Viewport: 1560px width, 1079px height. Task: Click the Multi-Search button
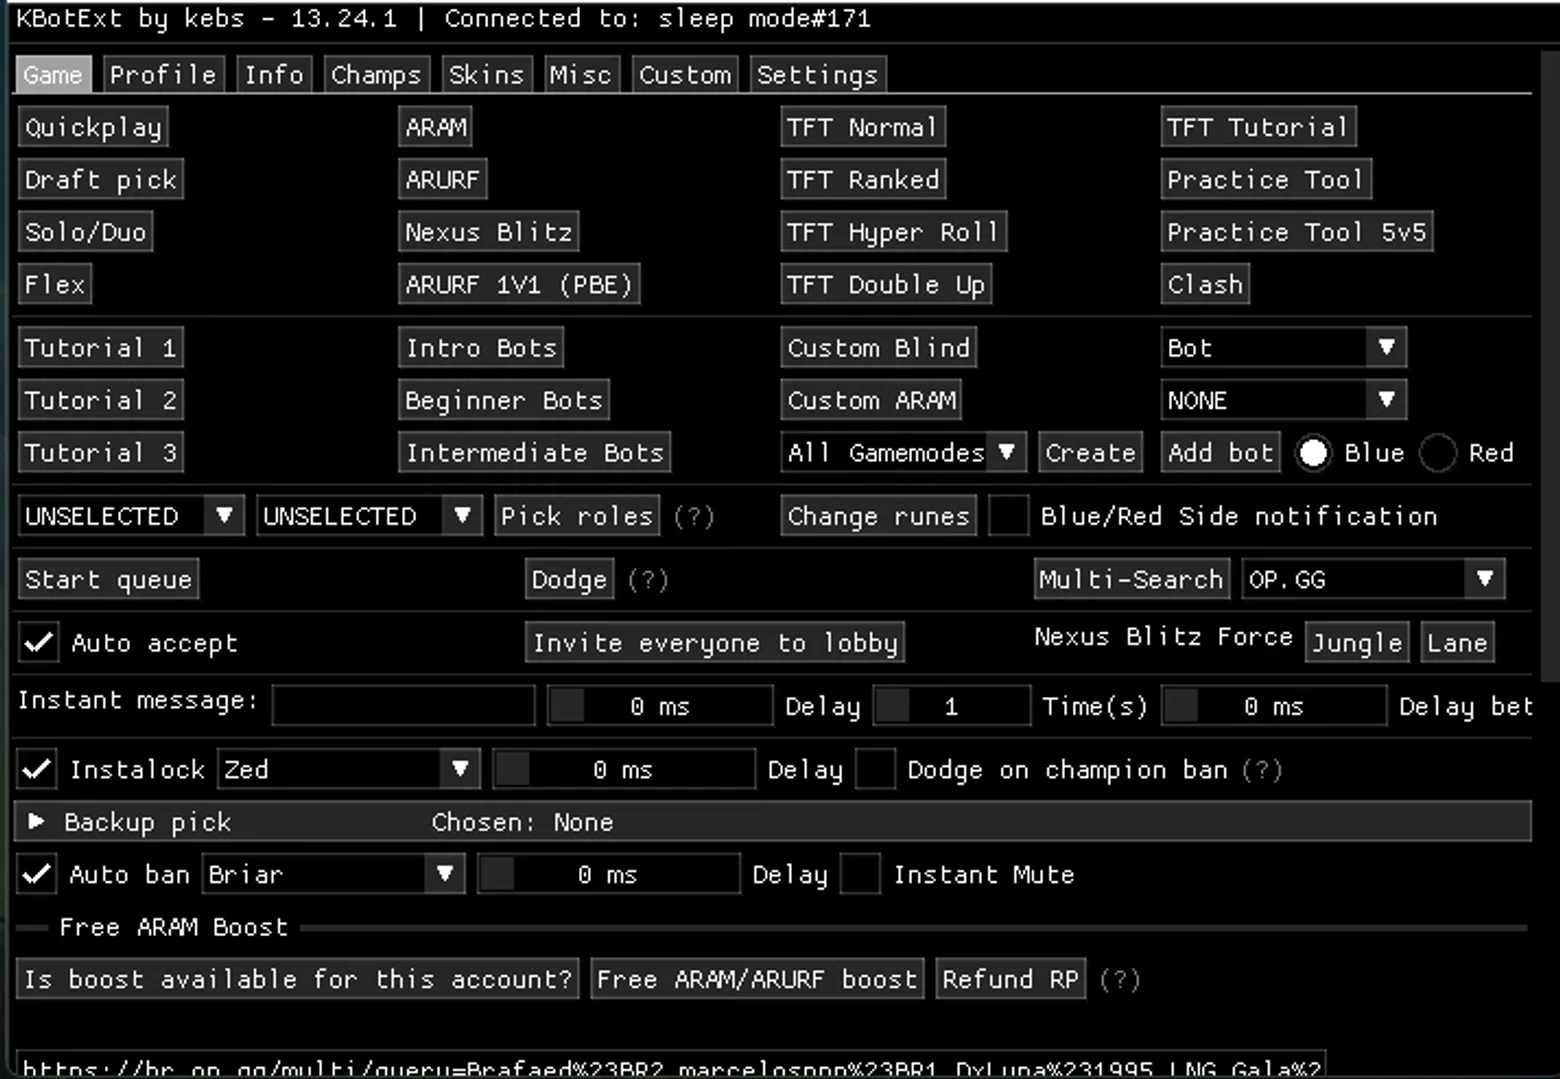click(1131, 579)
